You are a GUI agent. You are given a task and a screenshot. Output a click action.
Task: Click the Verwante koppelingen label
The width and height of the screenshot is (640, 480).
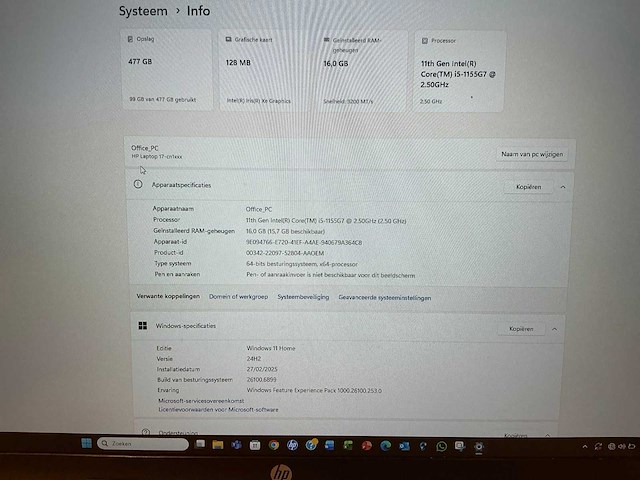(168, 296)
